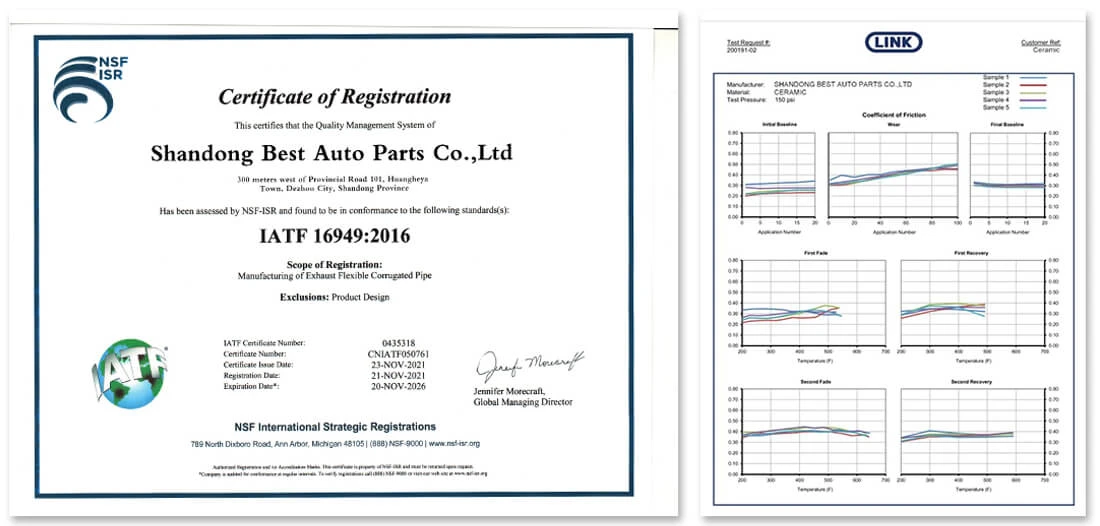Click the NSF ISR logo on the certificate

(90, 88)
